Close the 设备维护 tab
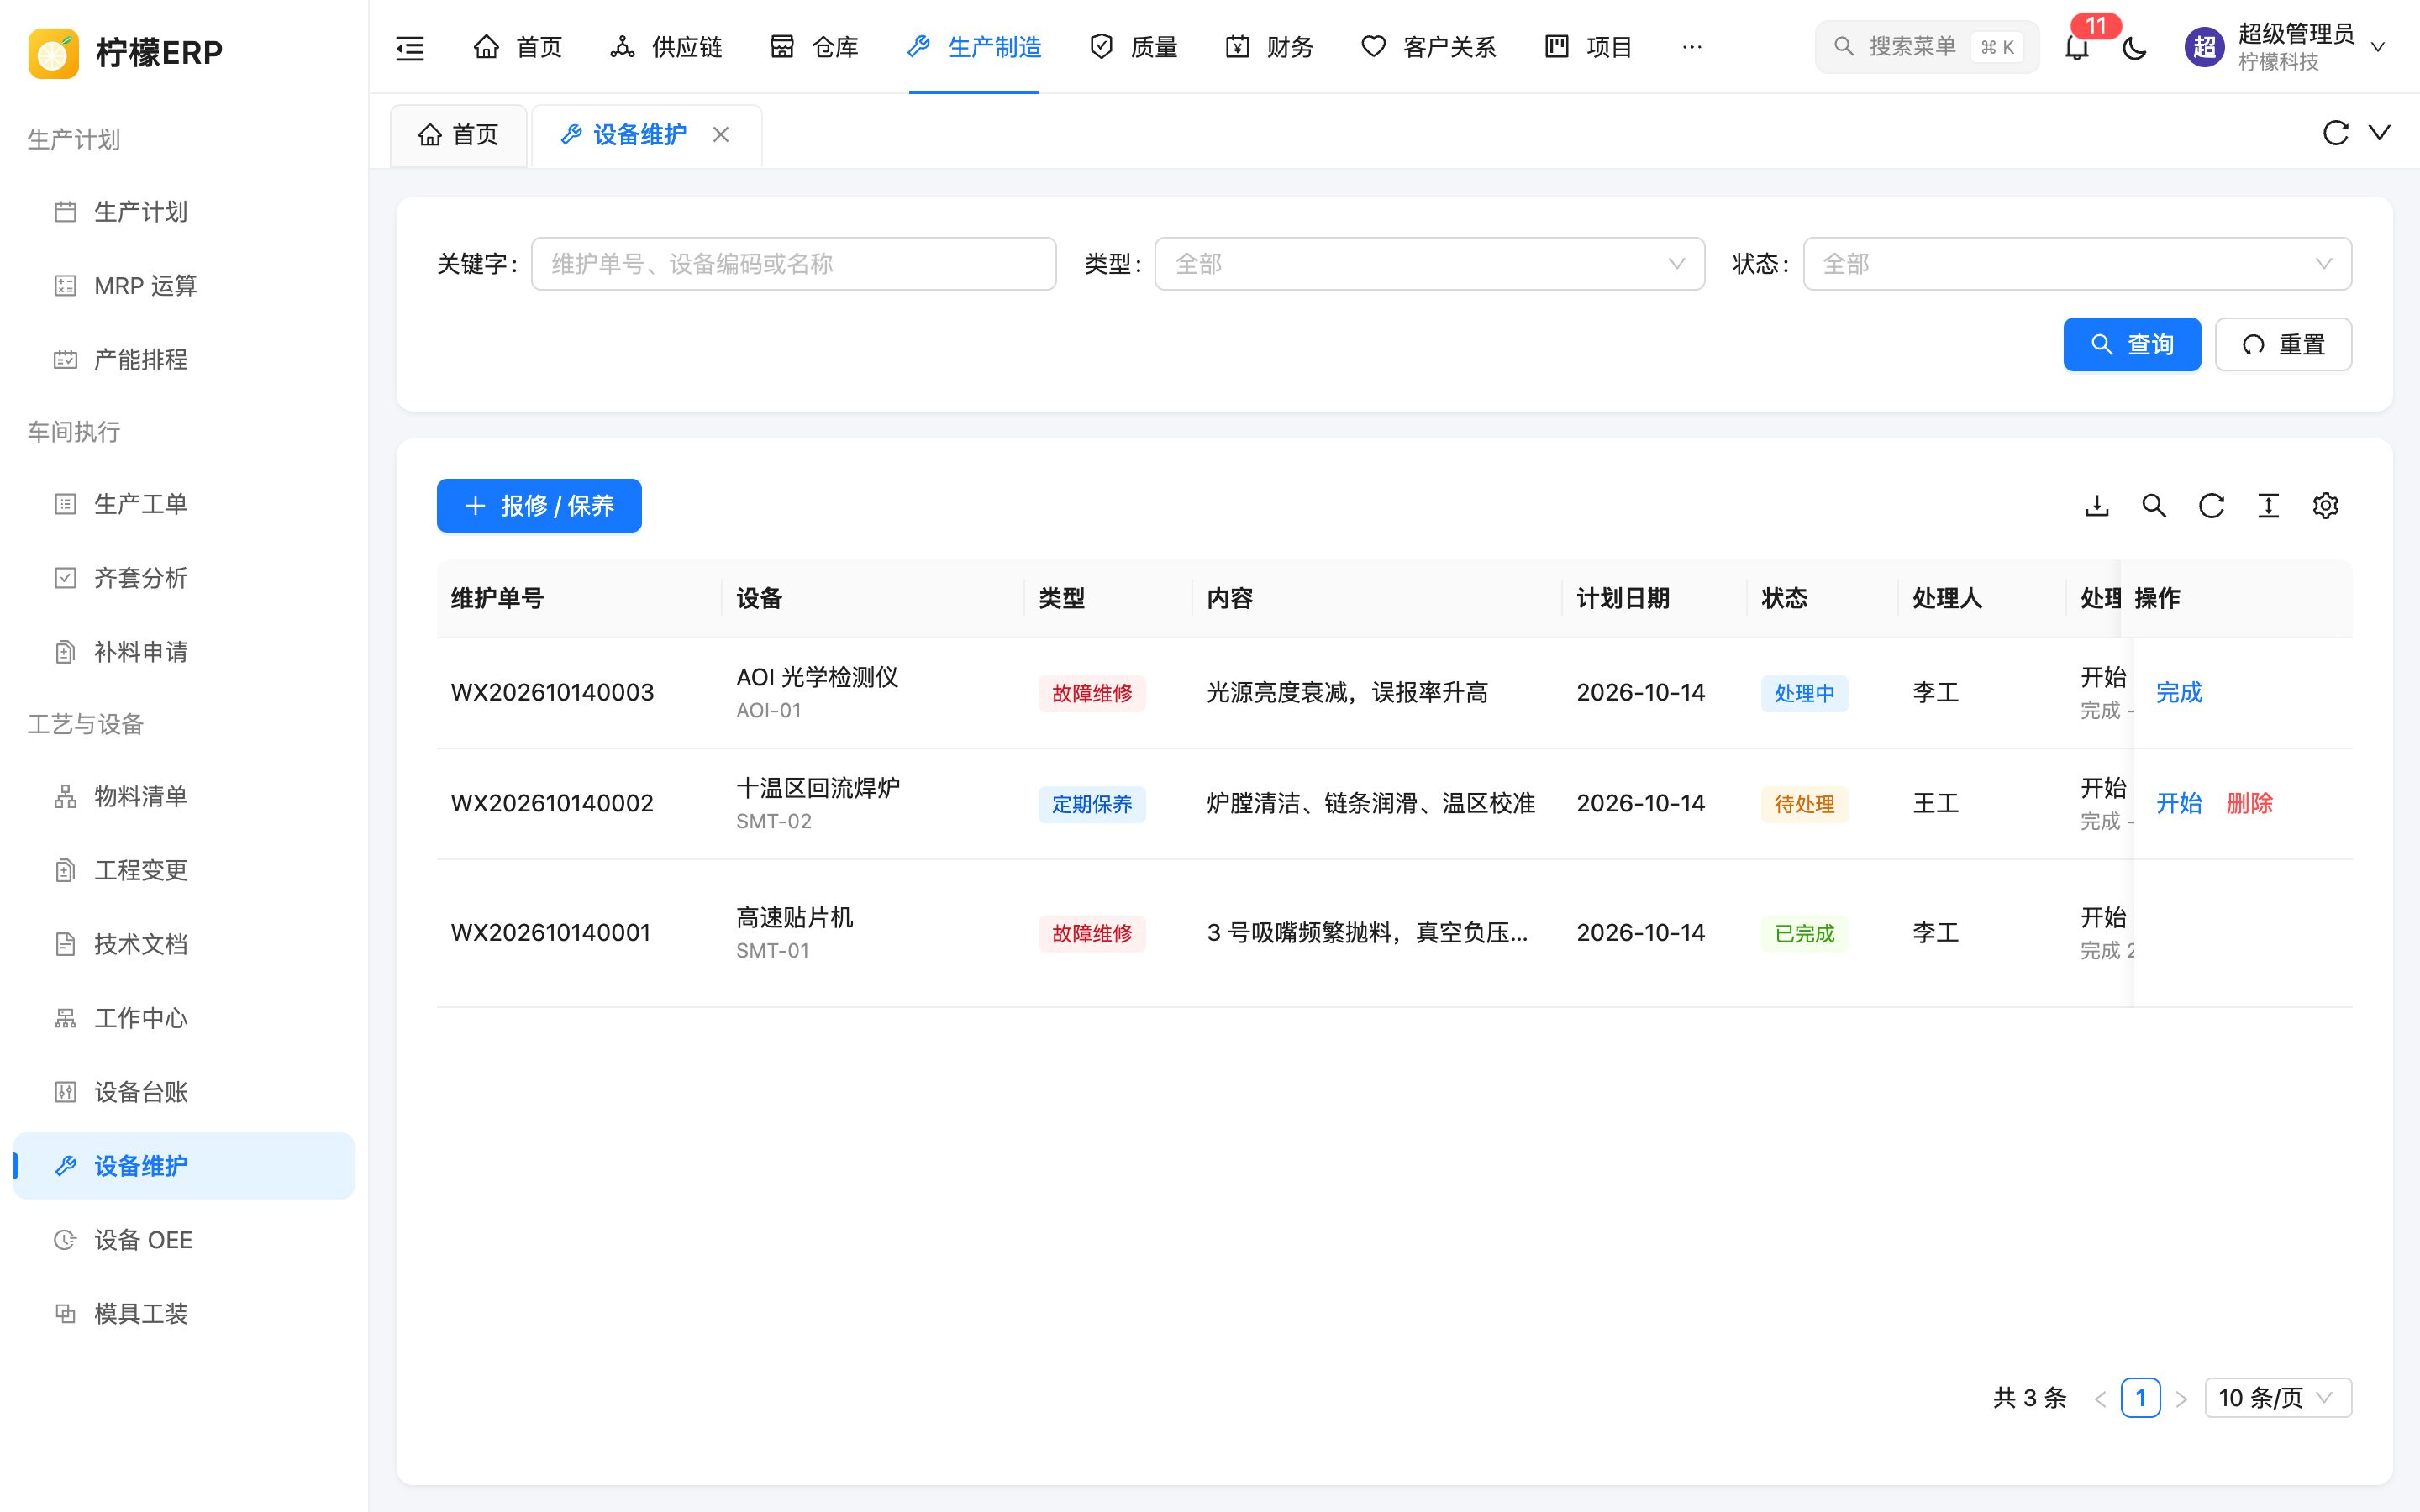2420x1512 pixels. click(x=720, y=134)
